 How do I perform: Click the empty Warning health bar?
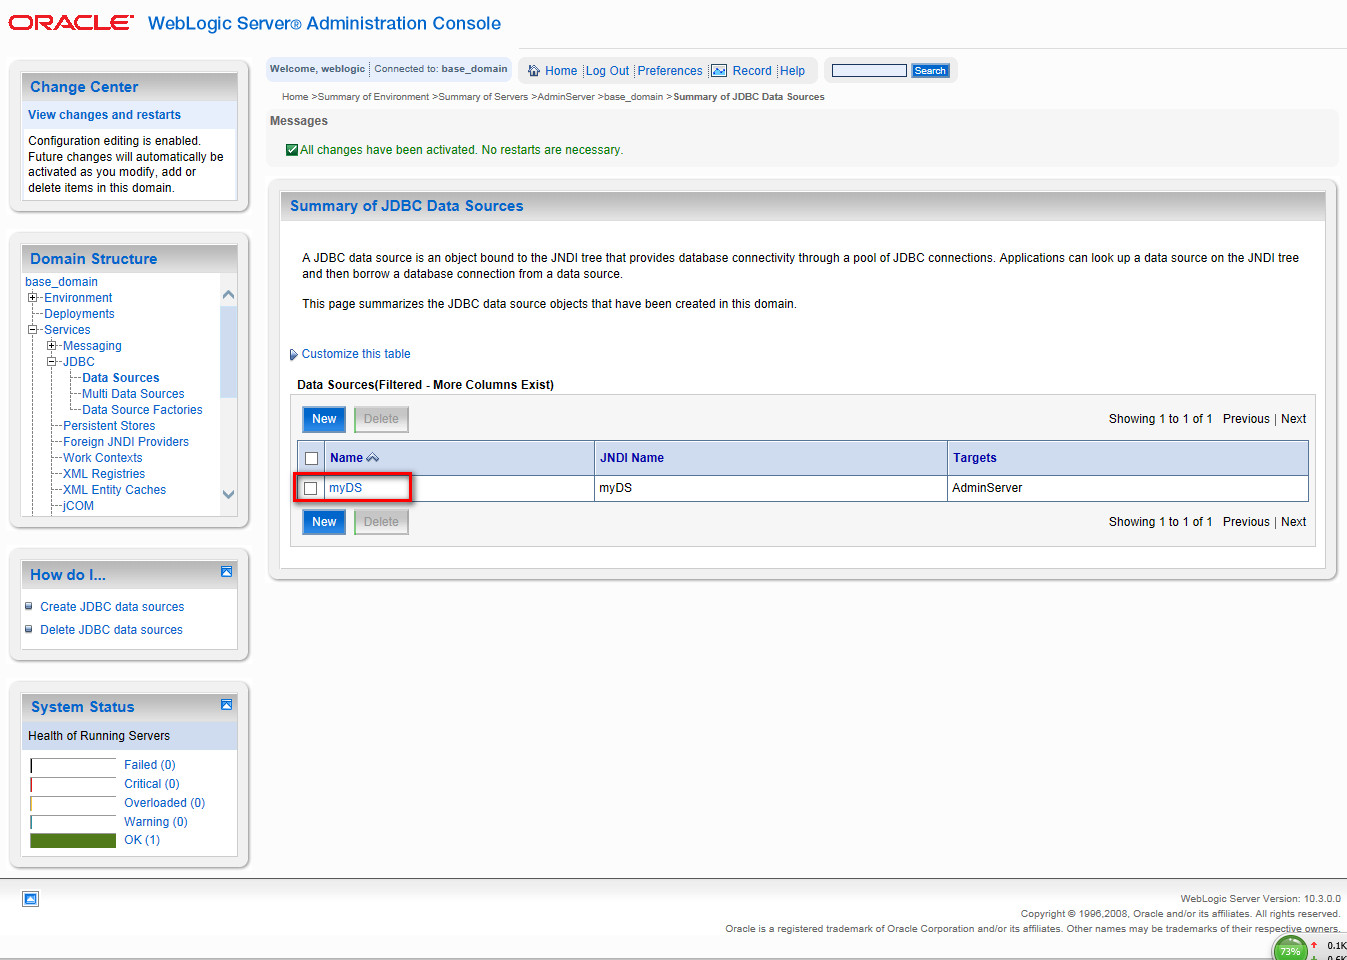click(73, 822)
